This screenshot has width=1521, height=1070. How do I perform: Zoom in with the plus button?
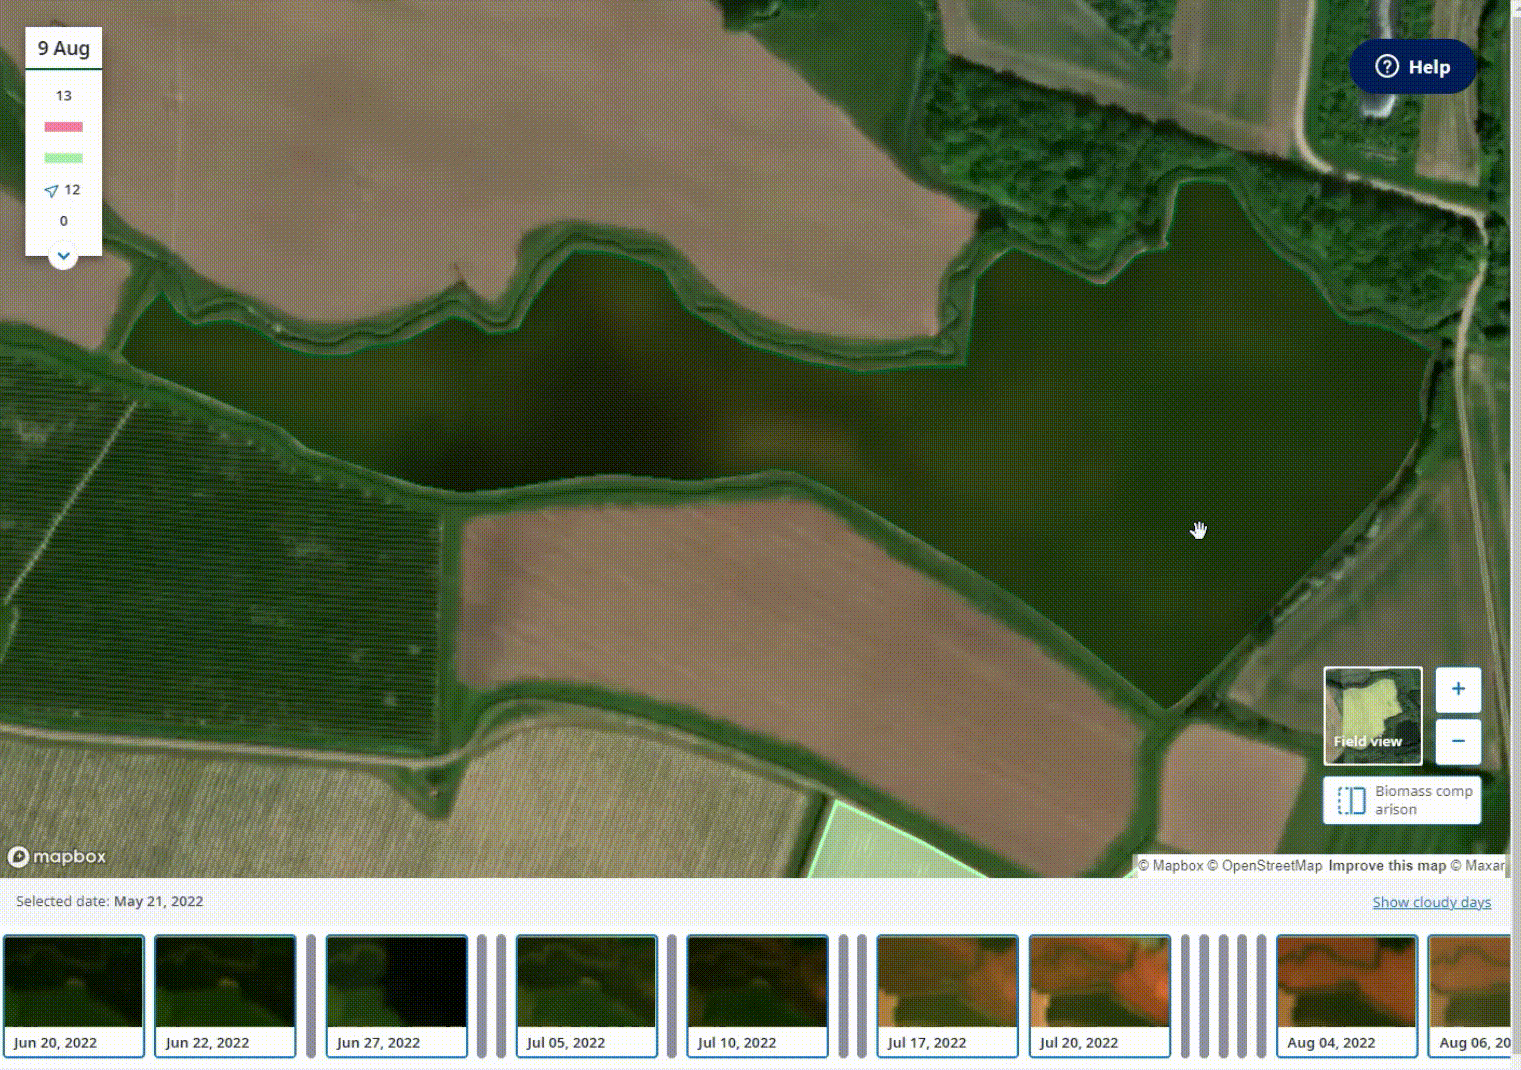point(1458,689)
